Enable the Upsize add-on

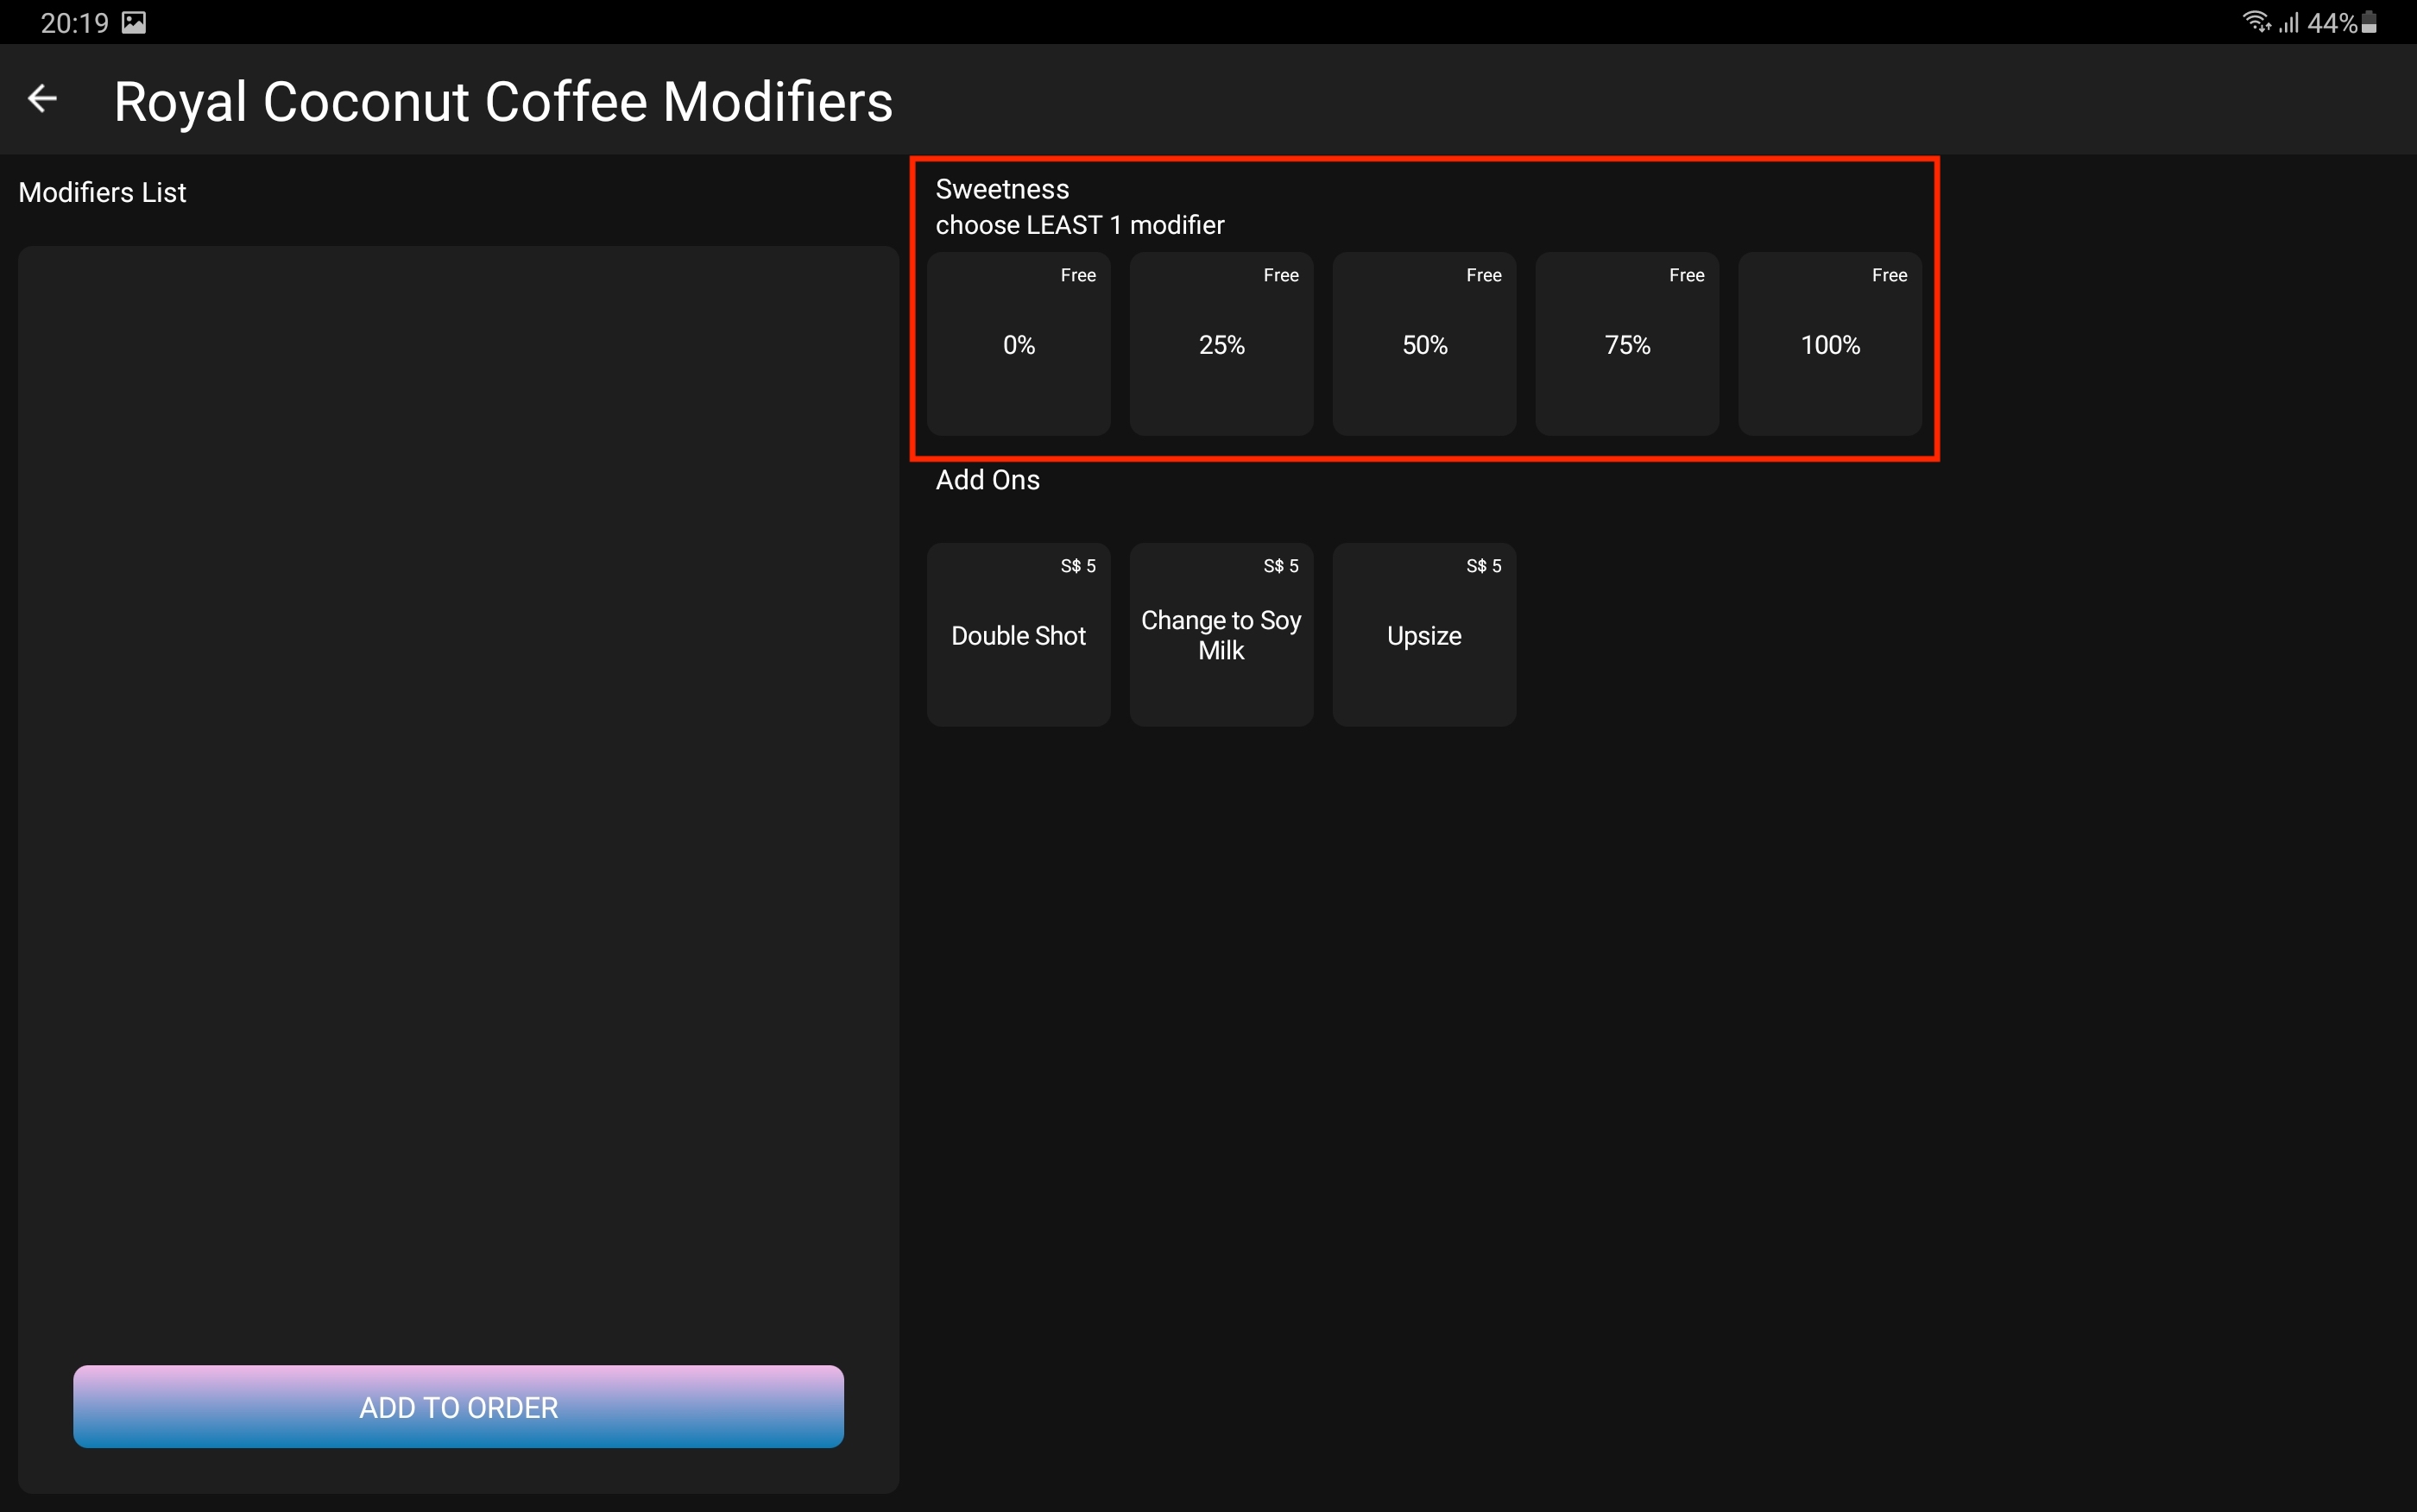click(1424, 635)
